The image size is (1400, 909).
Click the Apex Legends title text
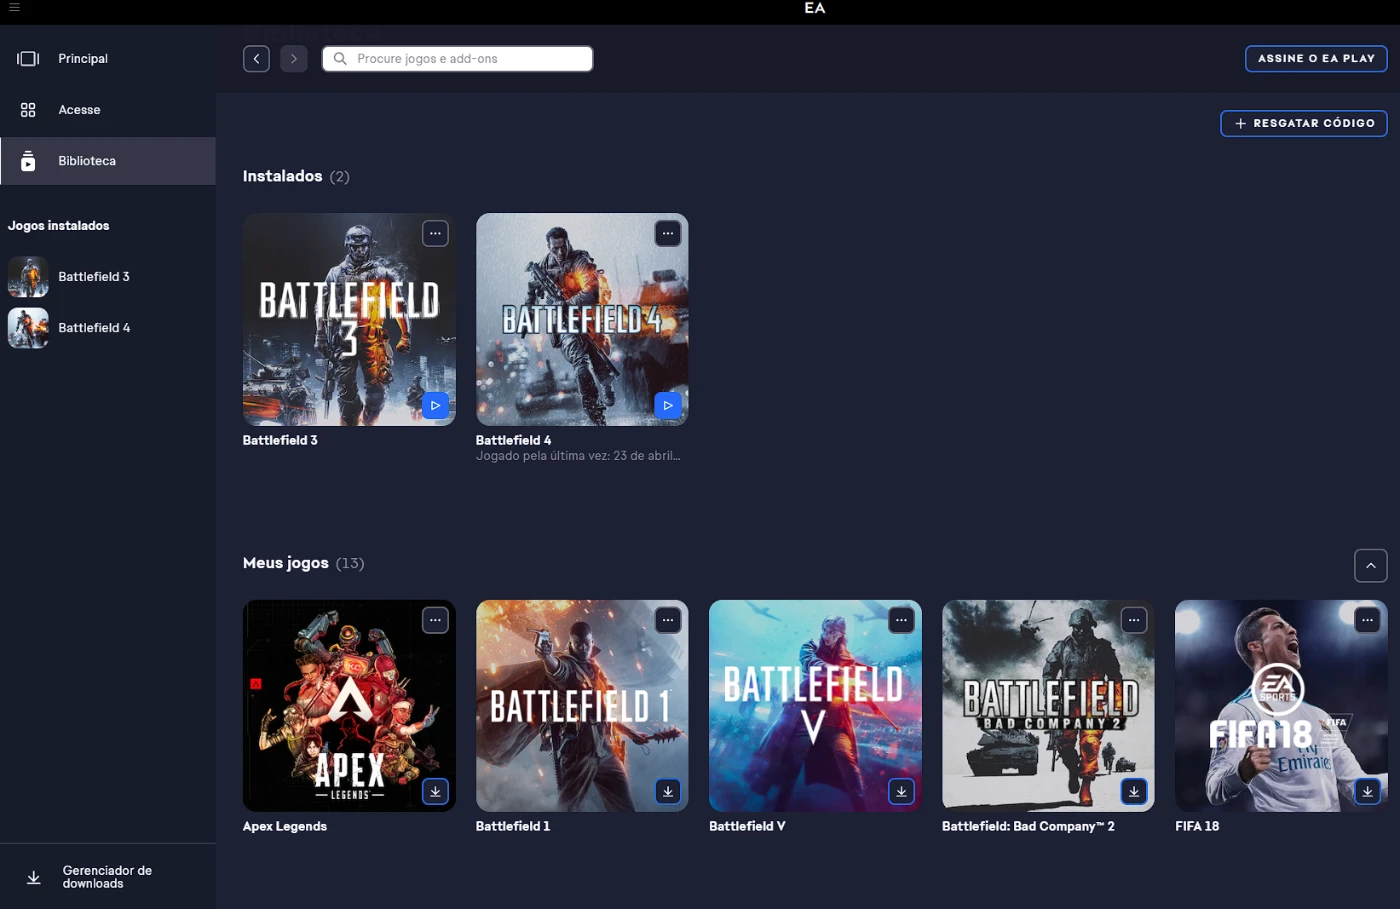pyautogui.click(x=285, y=827)
